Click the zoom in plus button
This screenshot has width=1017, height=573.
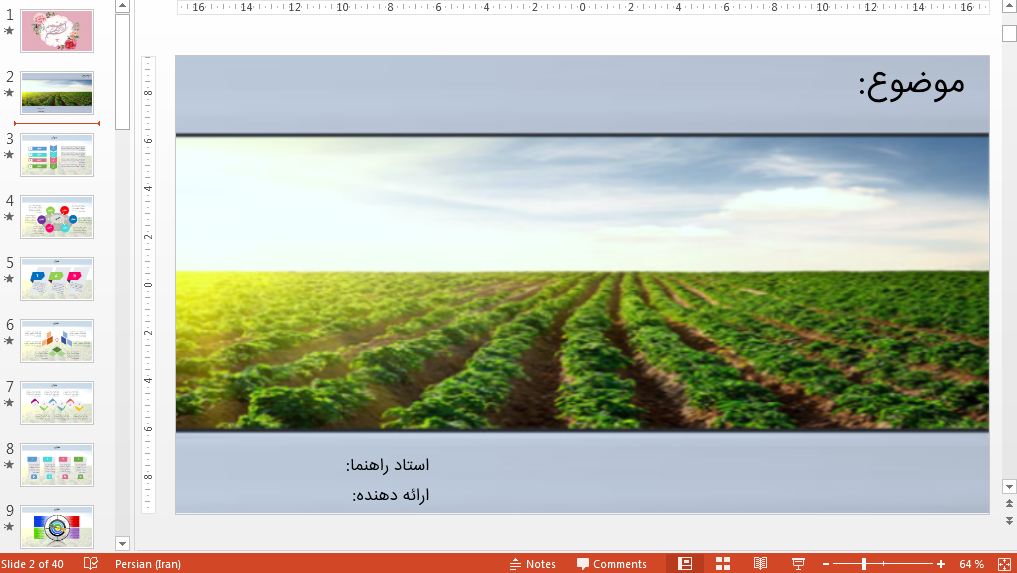tap(940, 565)
